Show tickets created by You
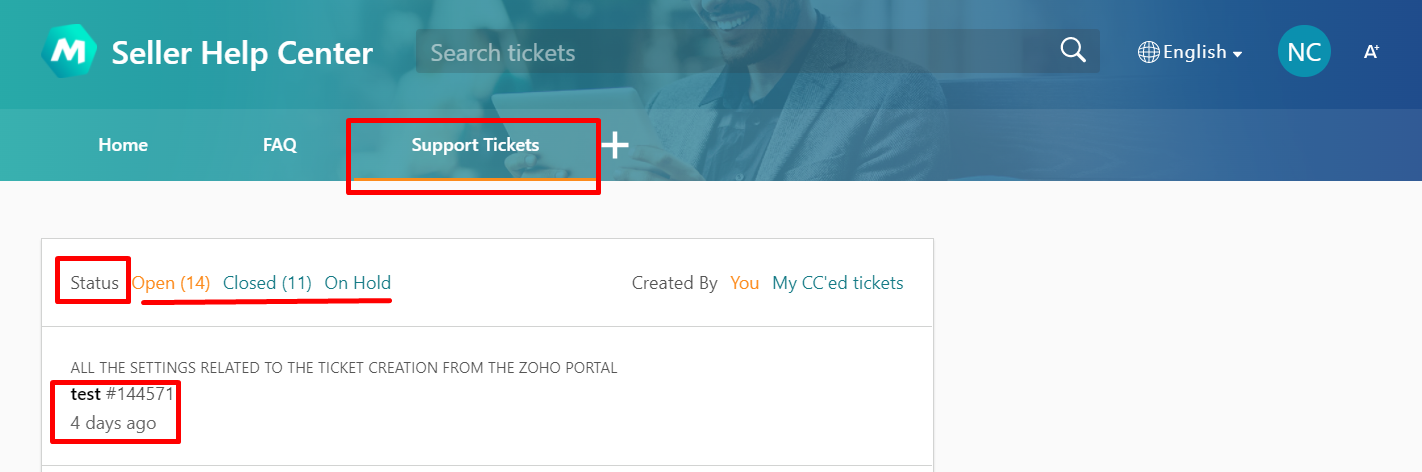 (745, 283)
